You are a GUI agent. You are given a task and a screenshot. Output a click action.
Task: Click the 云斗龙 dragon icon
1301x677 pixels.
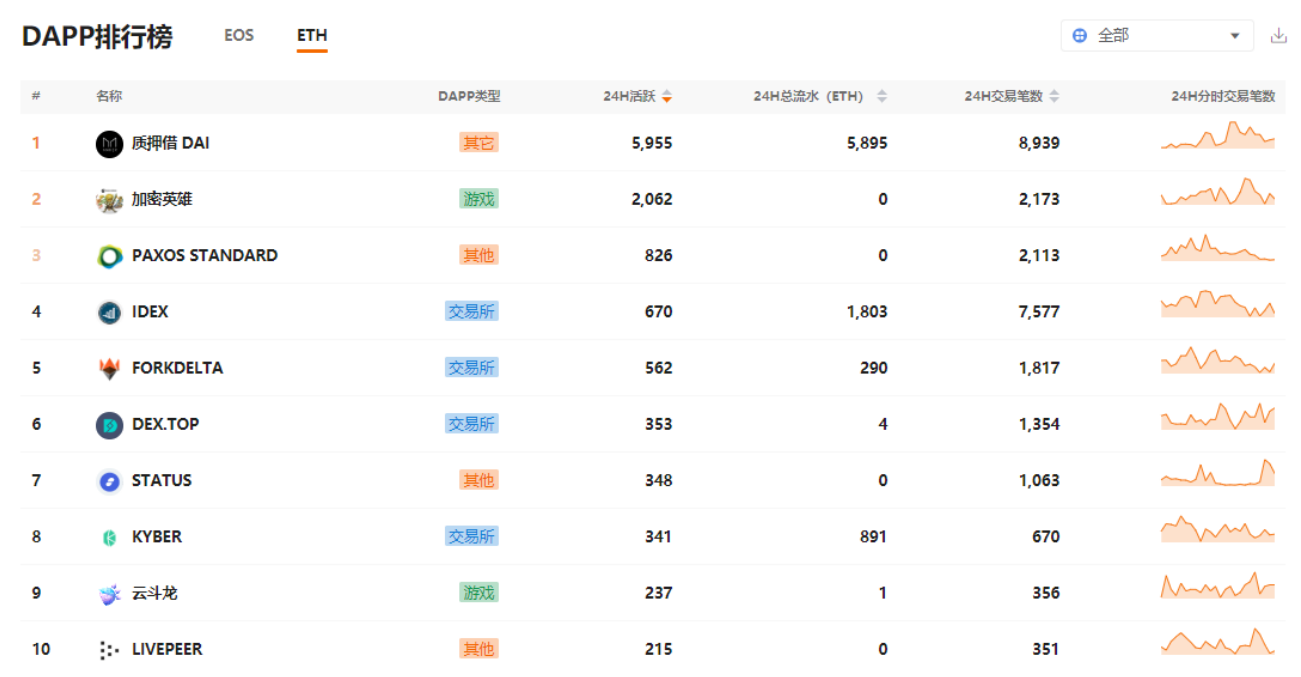coord(109,594)
